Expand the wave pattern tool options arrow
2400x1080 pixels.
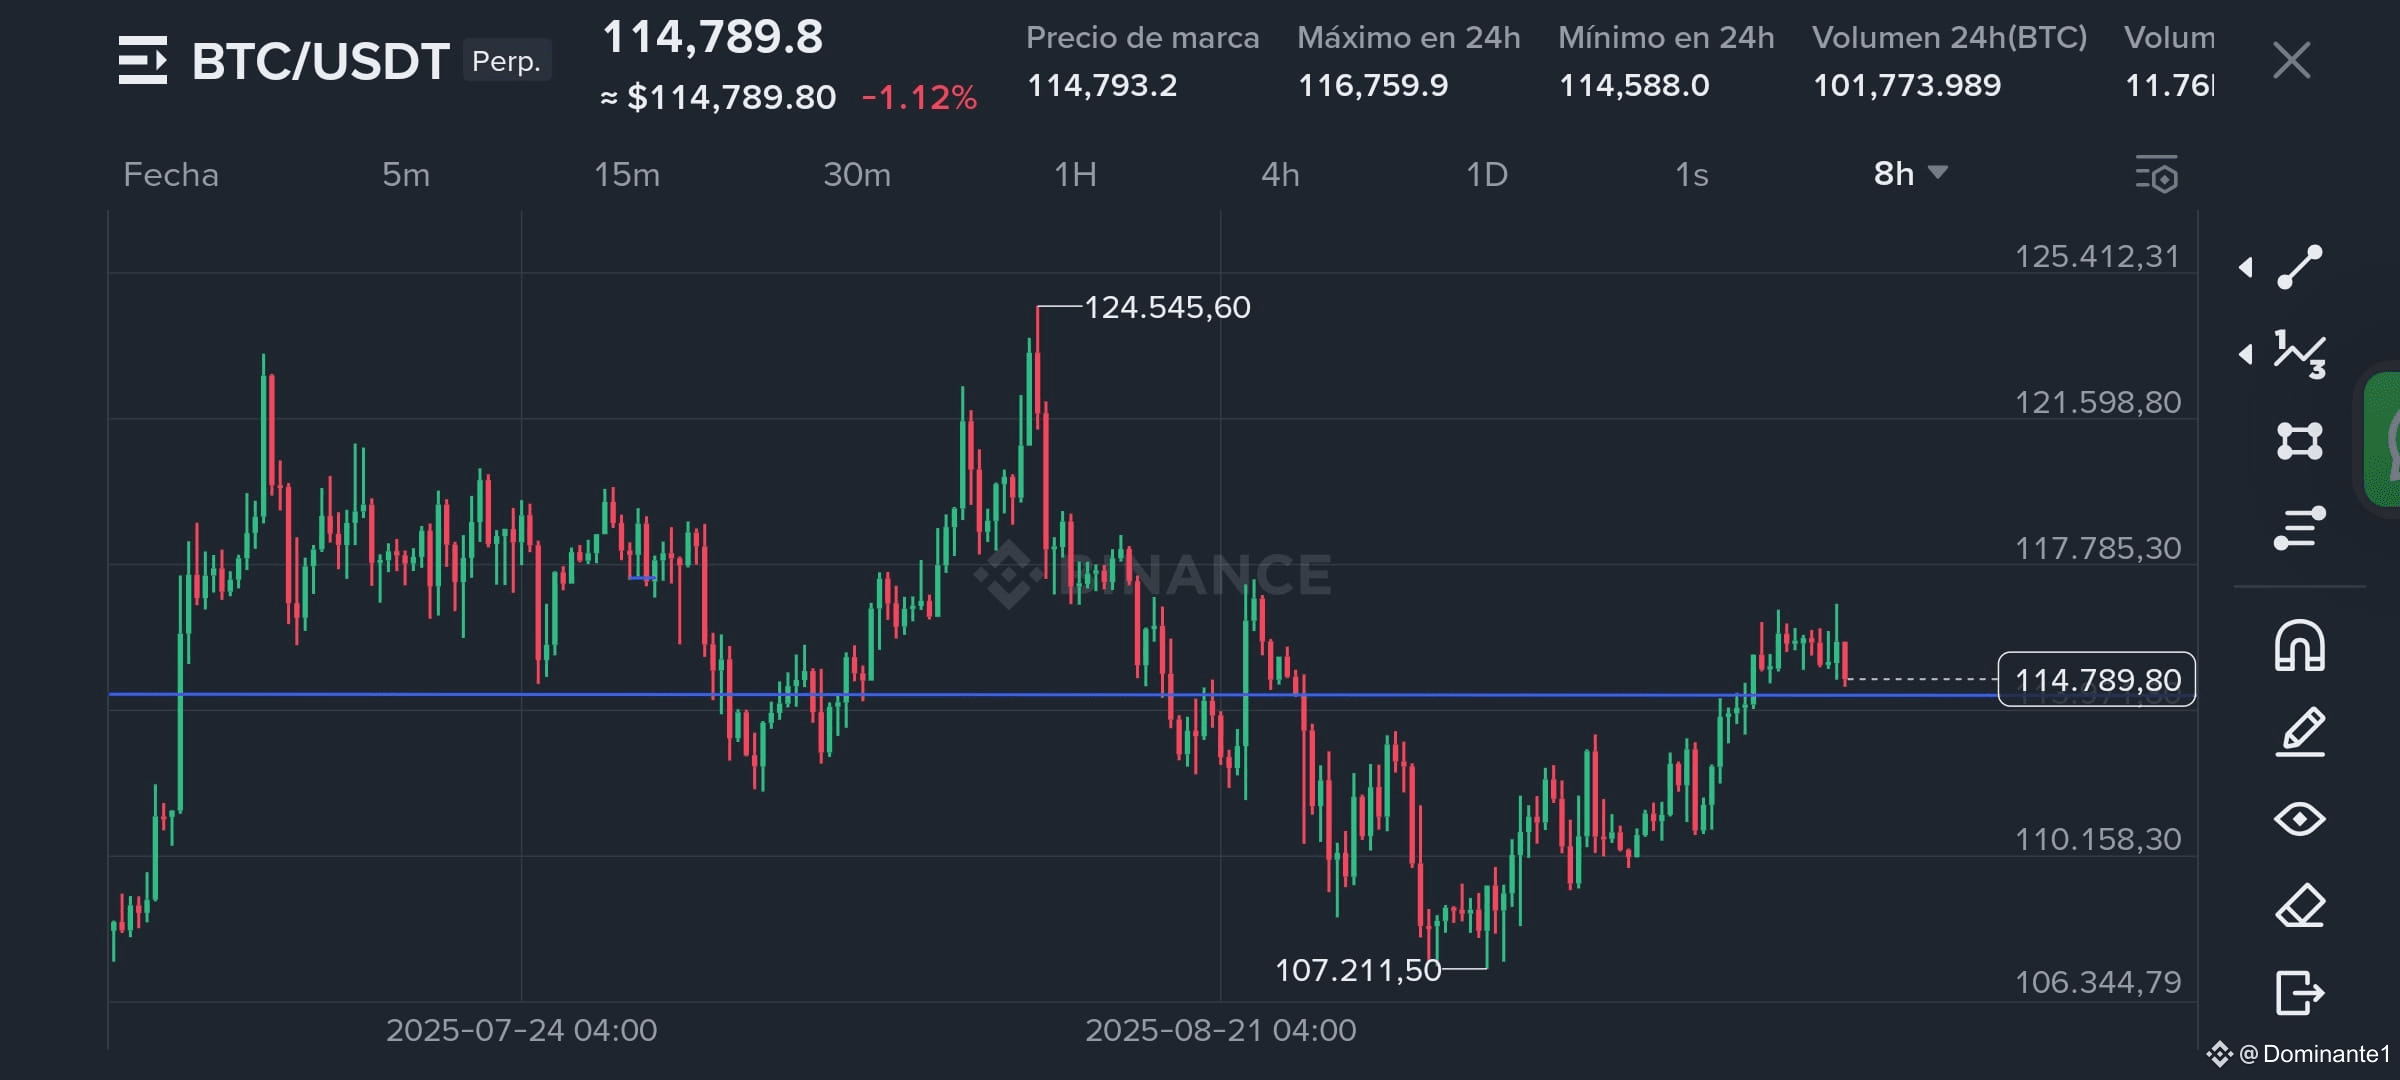click(2246, 354)
